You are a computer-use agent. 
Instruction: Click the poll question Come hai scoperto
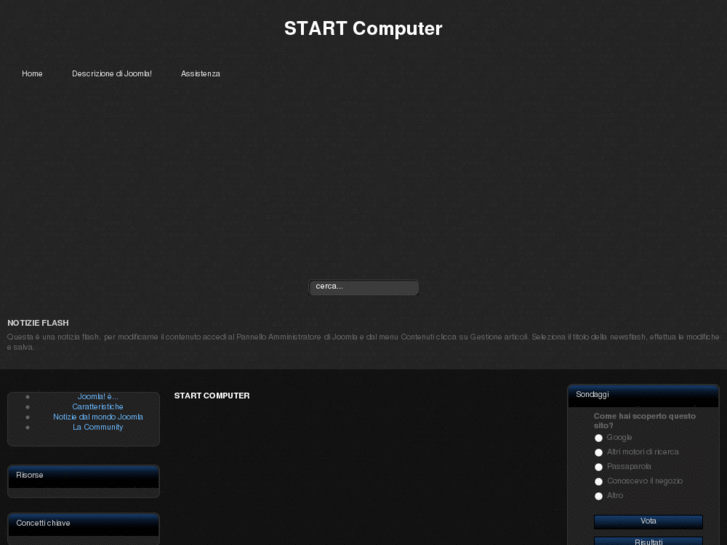pos(644,421)
